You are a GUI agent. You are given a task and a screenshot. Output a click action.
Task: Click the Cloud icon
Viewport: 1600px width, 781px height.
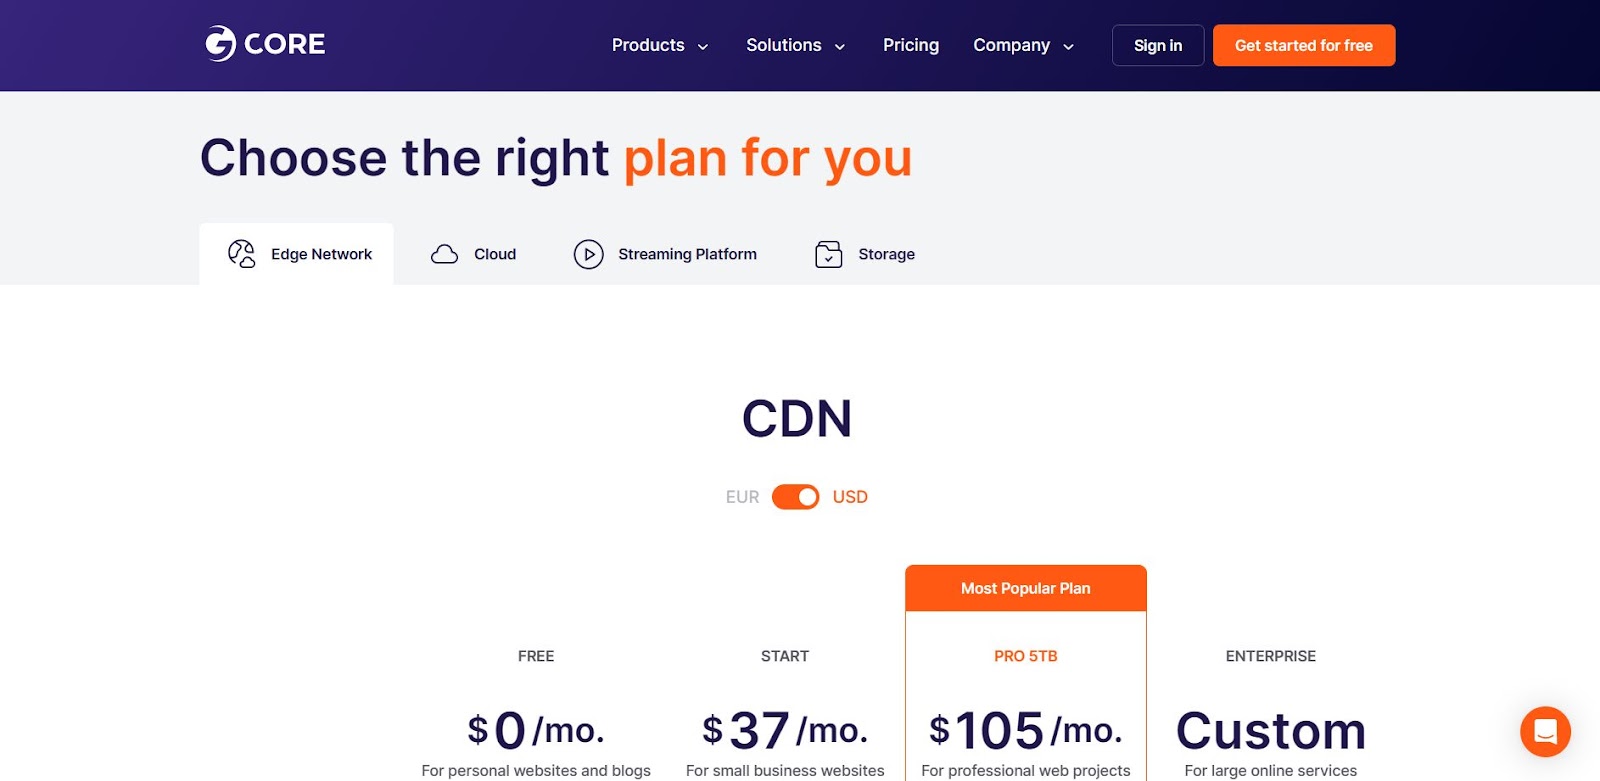pos(444,254)
